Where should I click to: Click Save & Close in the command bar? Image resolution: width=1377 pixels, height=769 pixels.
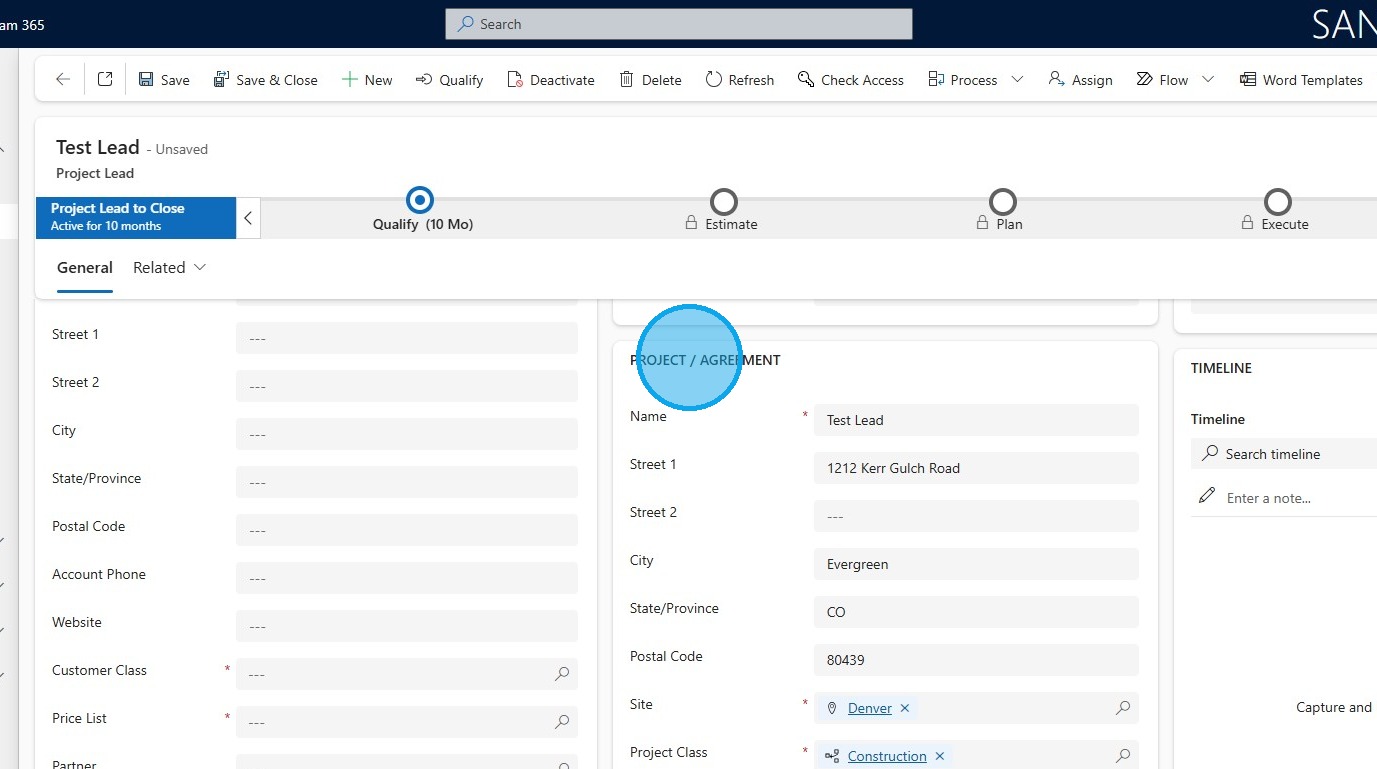(266, 80)
